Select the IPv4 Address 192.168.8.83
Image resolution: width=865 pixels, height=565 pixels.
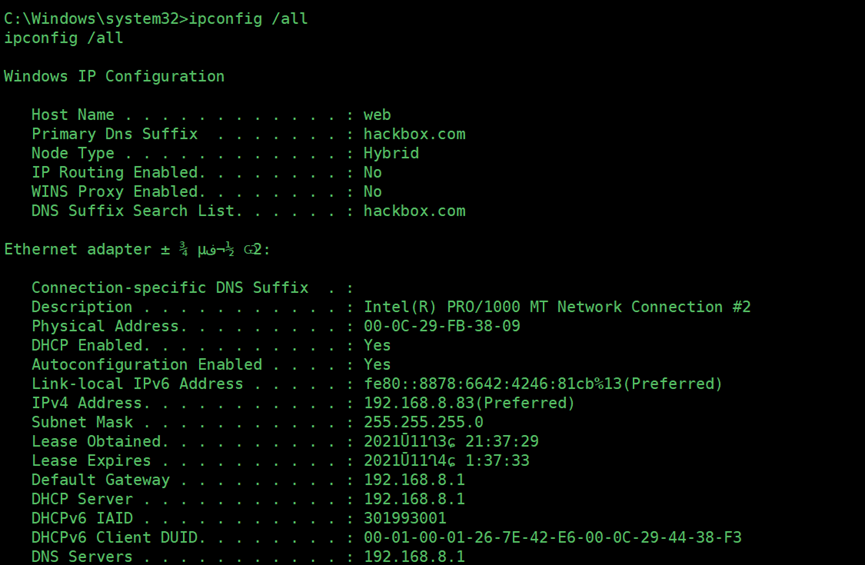point(469,403)
